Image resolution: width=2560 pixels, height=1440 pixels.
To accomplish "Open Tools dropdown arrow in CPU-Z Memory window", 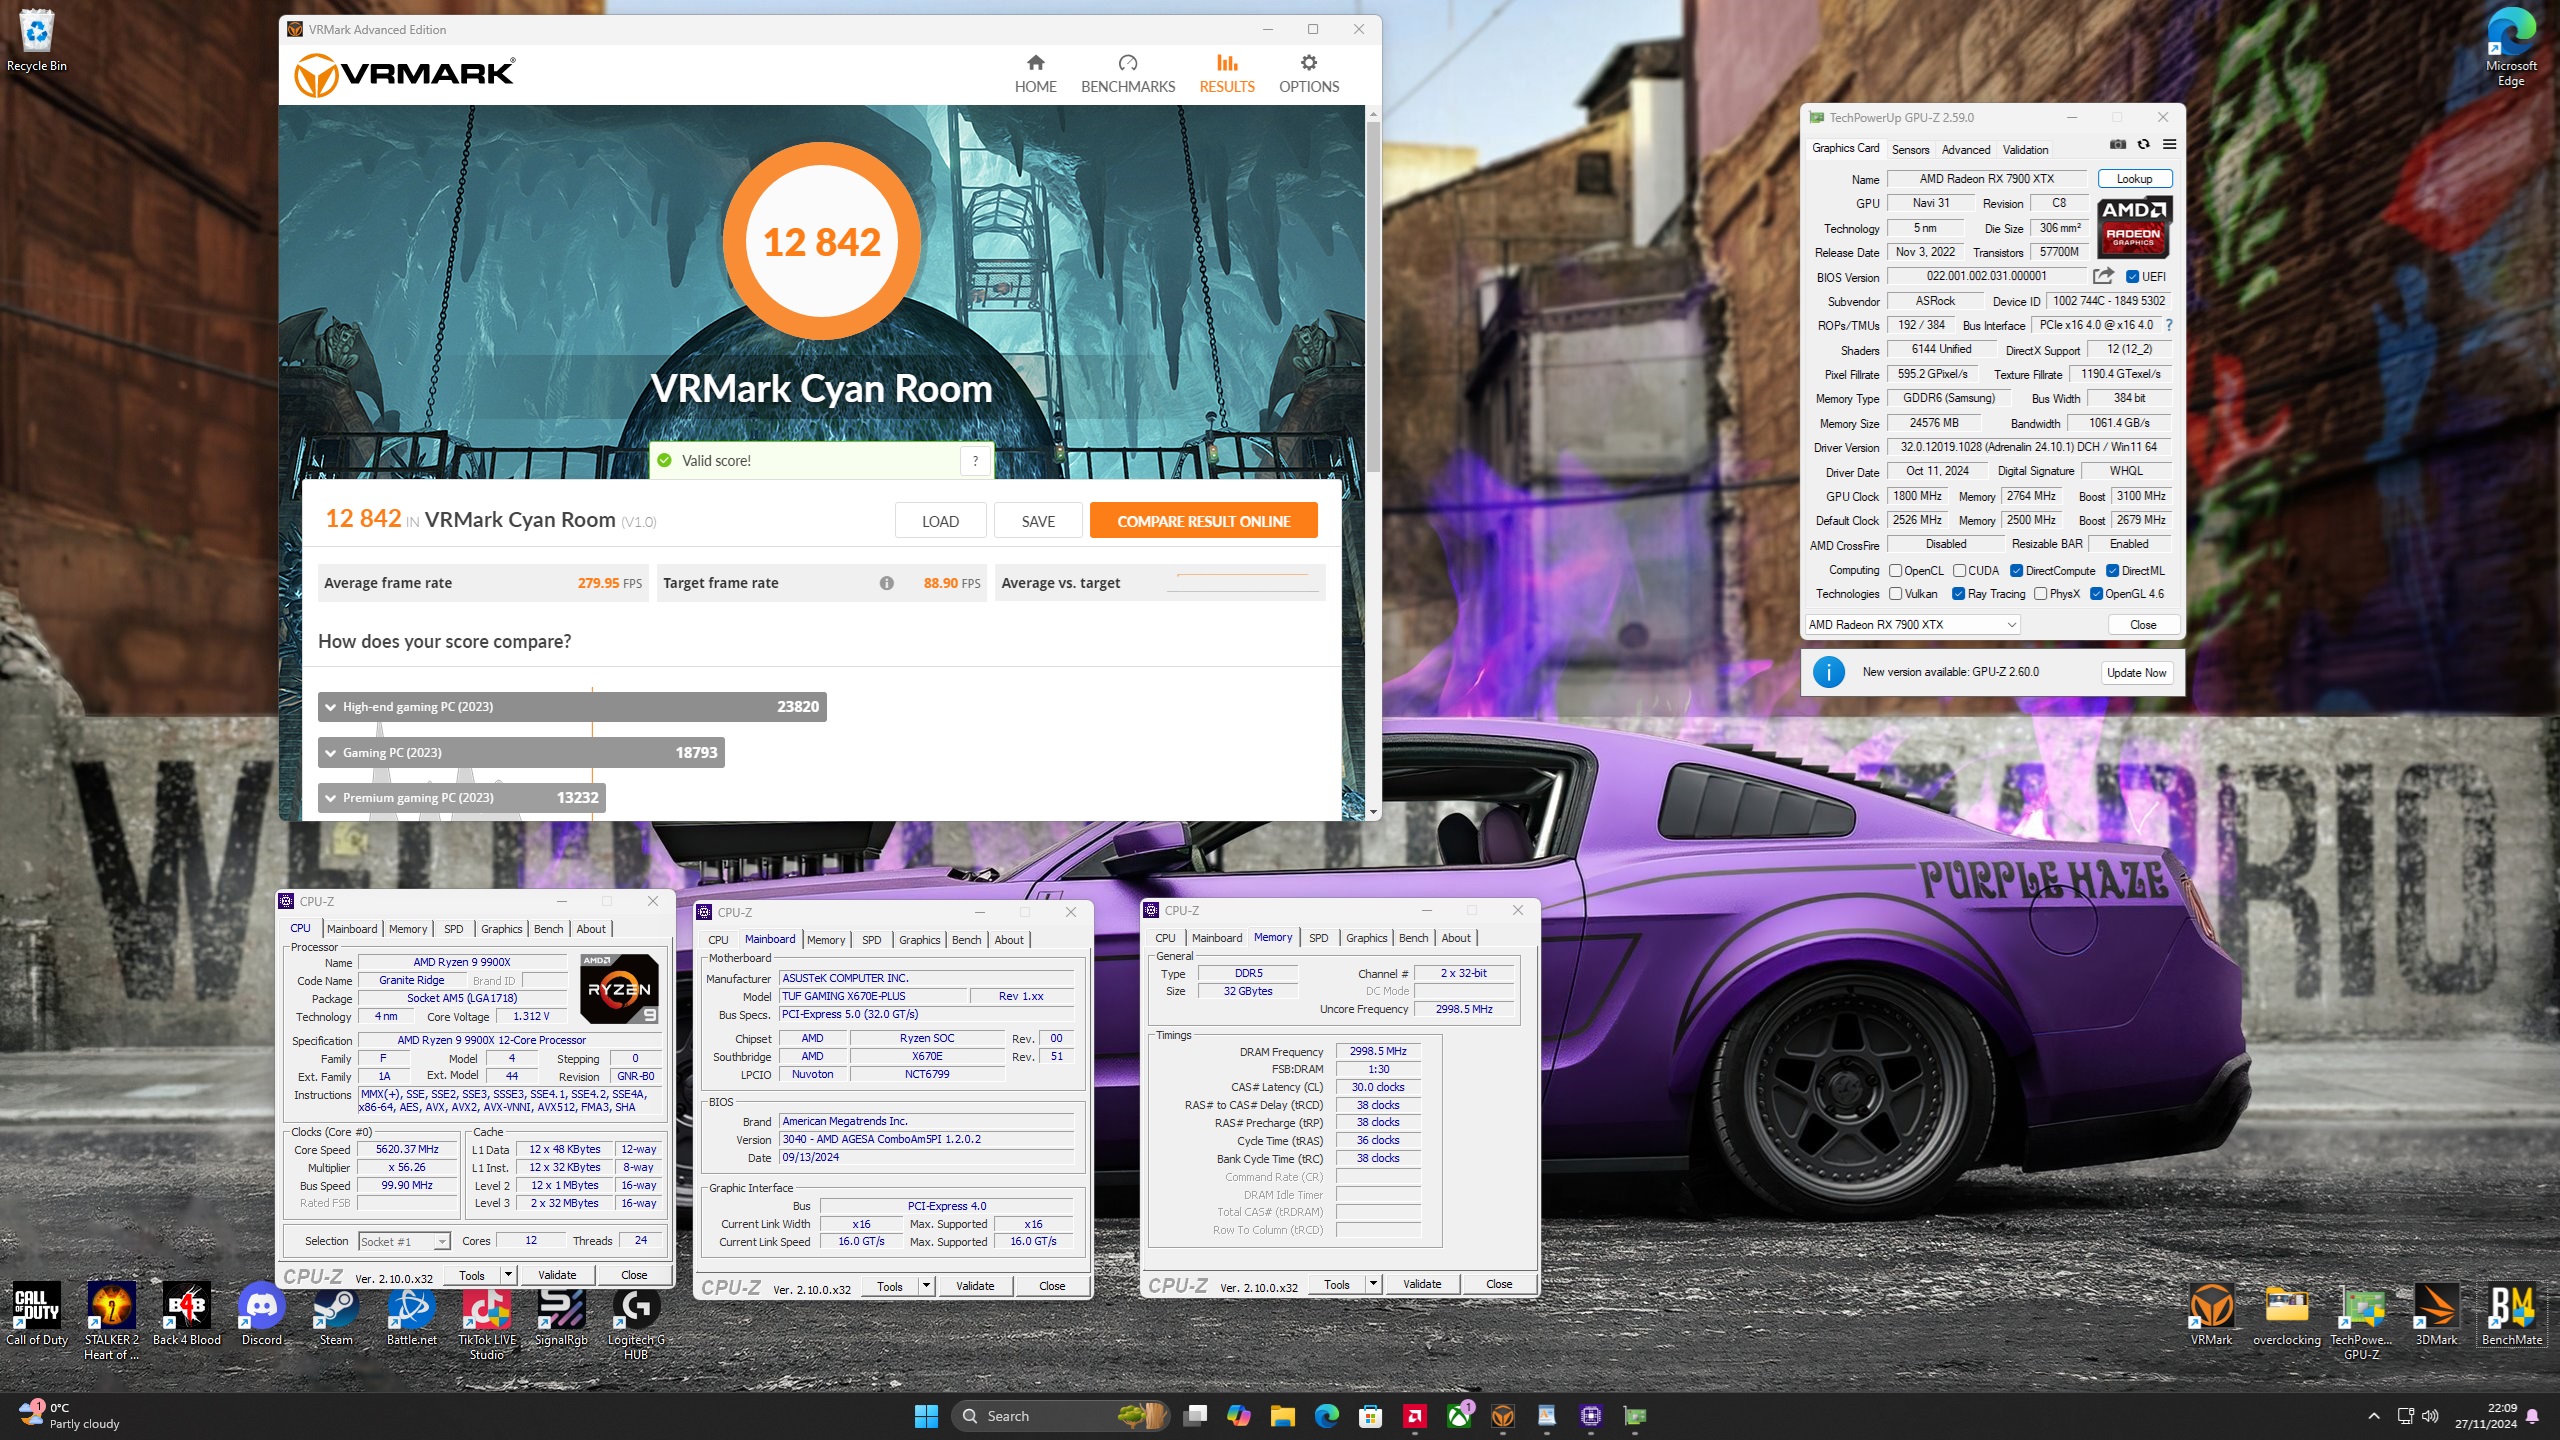I will tap(1373, 1284).
